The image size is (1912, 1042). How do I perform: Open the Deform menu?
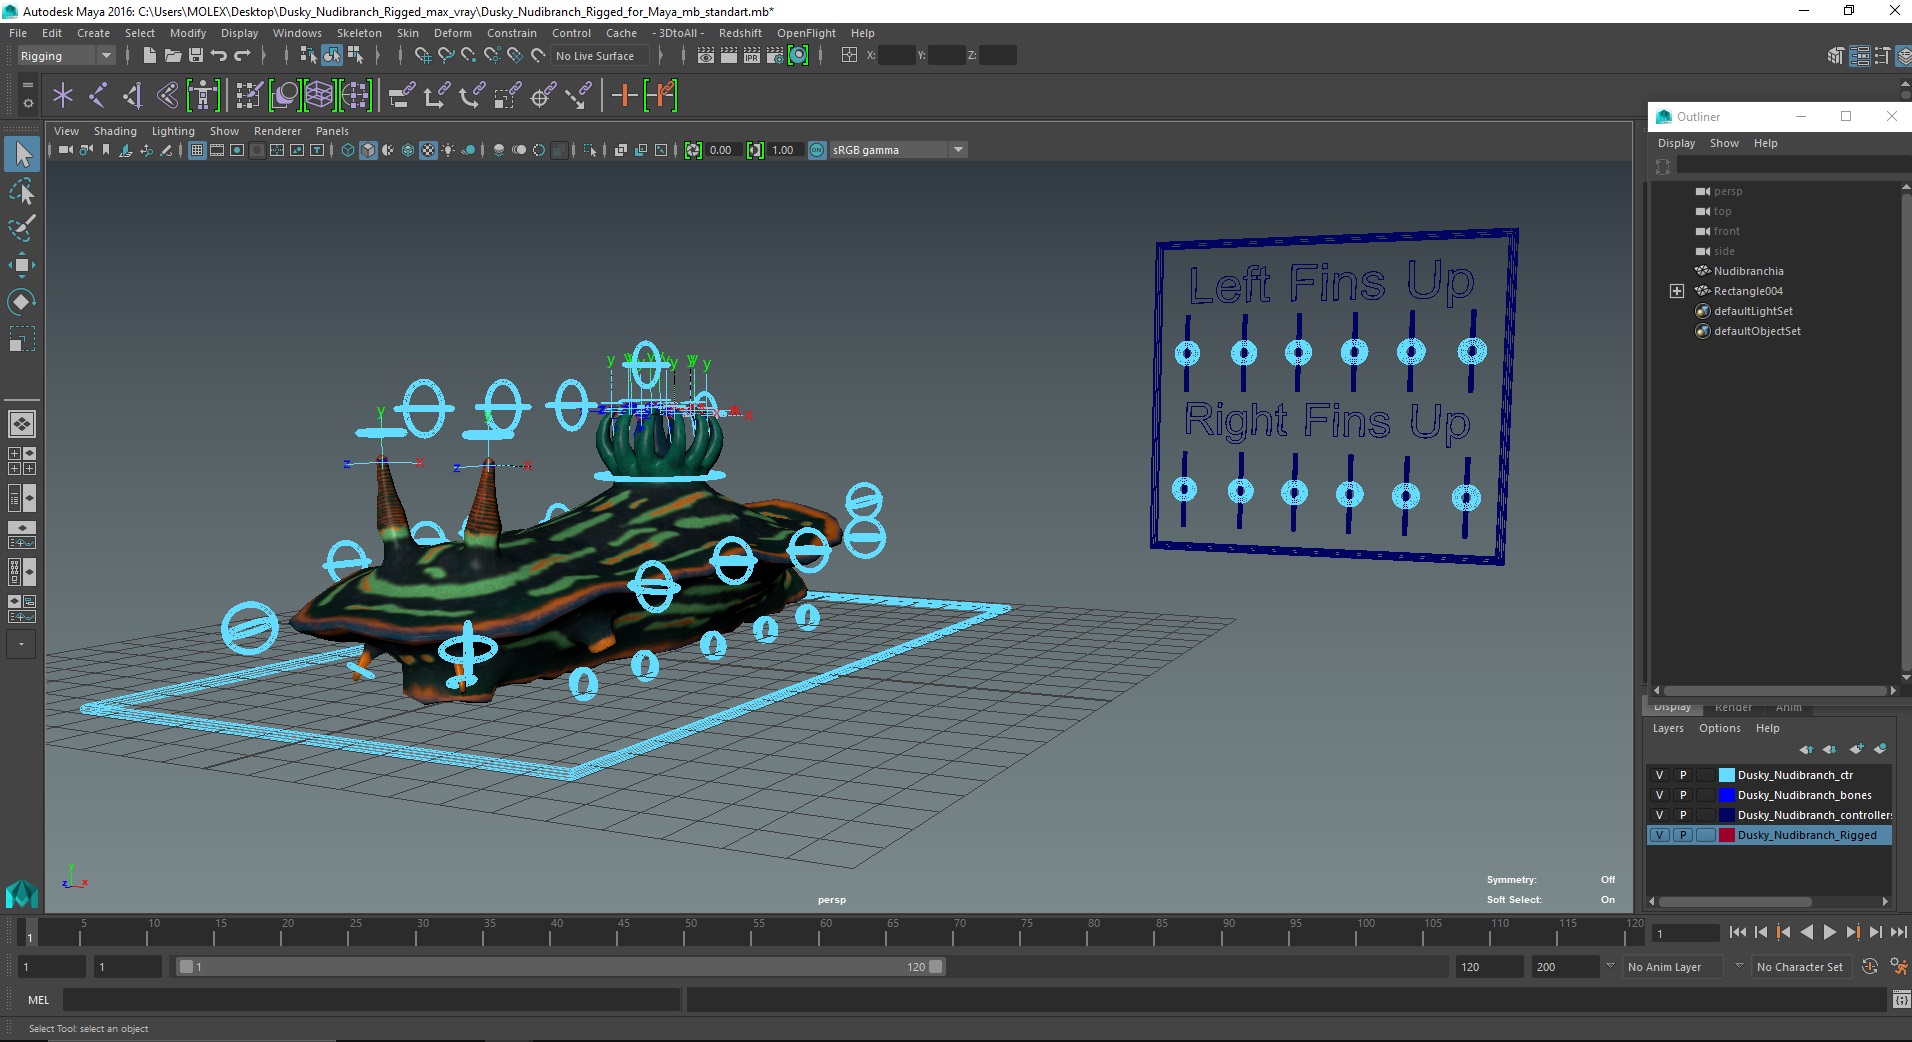(x=452, y=33)
